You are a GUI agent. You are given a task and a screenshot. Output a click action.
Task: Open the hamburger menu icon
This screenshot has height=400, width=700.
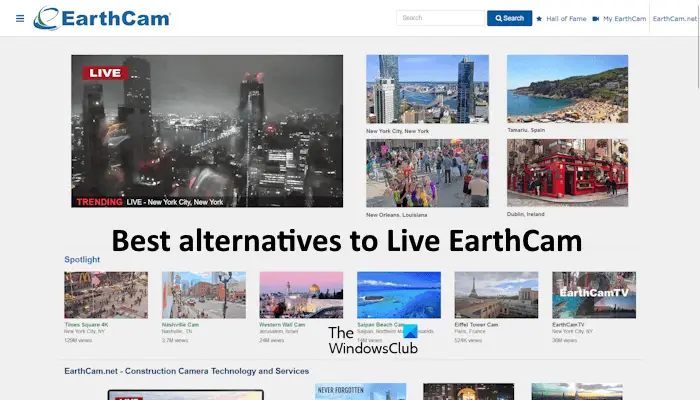pos(20,18)
